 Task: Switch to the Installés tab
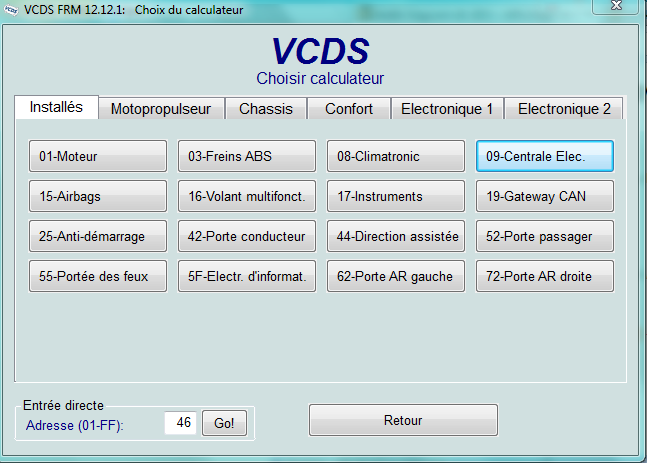tap(57, 107)
